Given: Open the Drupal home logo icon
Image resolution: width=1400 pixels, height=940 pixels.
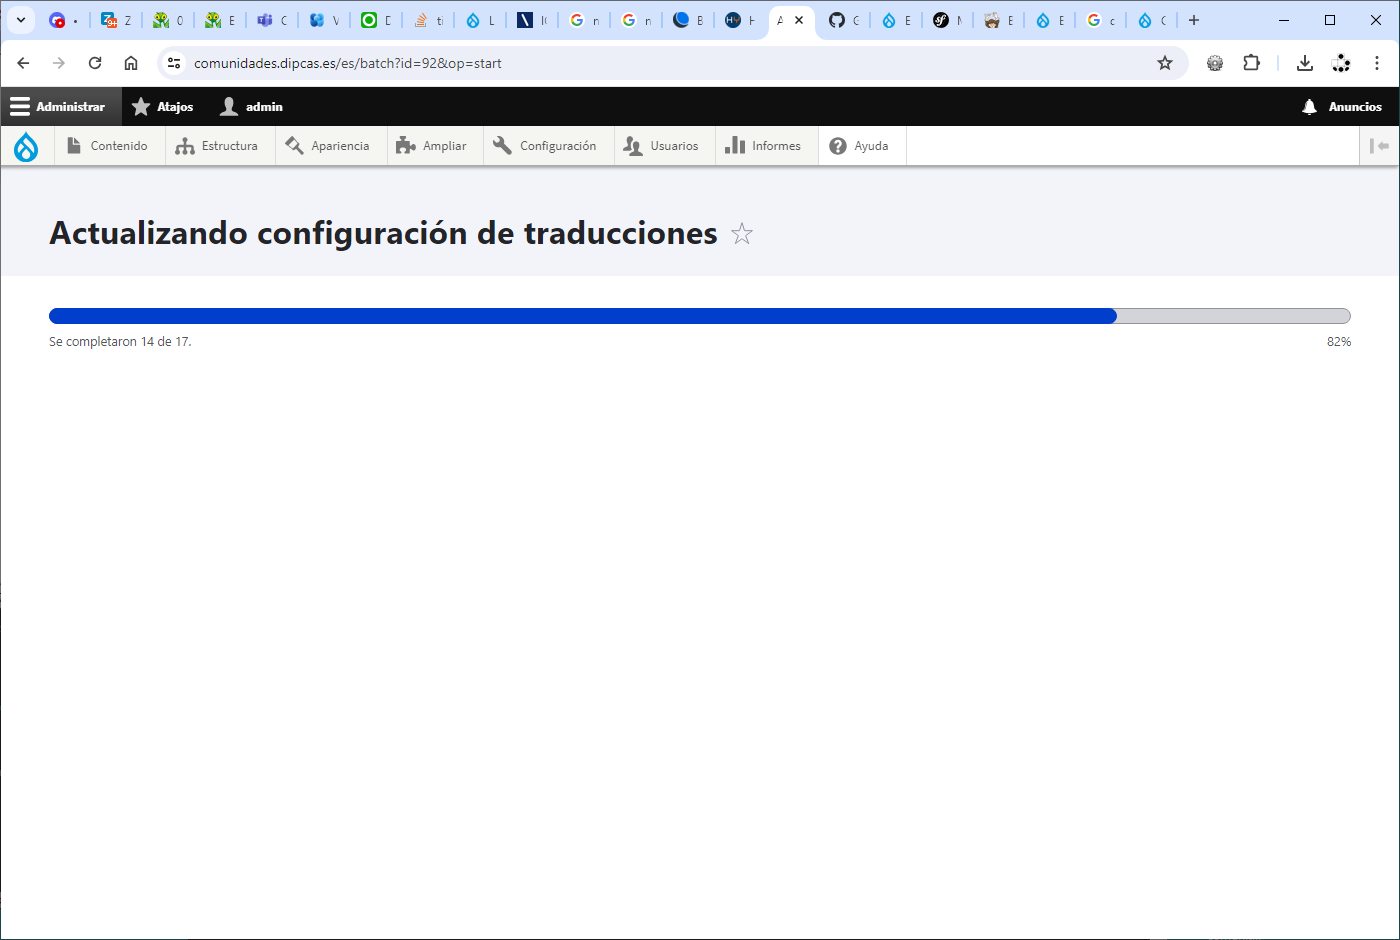Looking at the screenshot, I should tap(26, 146).
